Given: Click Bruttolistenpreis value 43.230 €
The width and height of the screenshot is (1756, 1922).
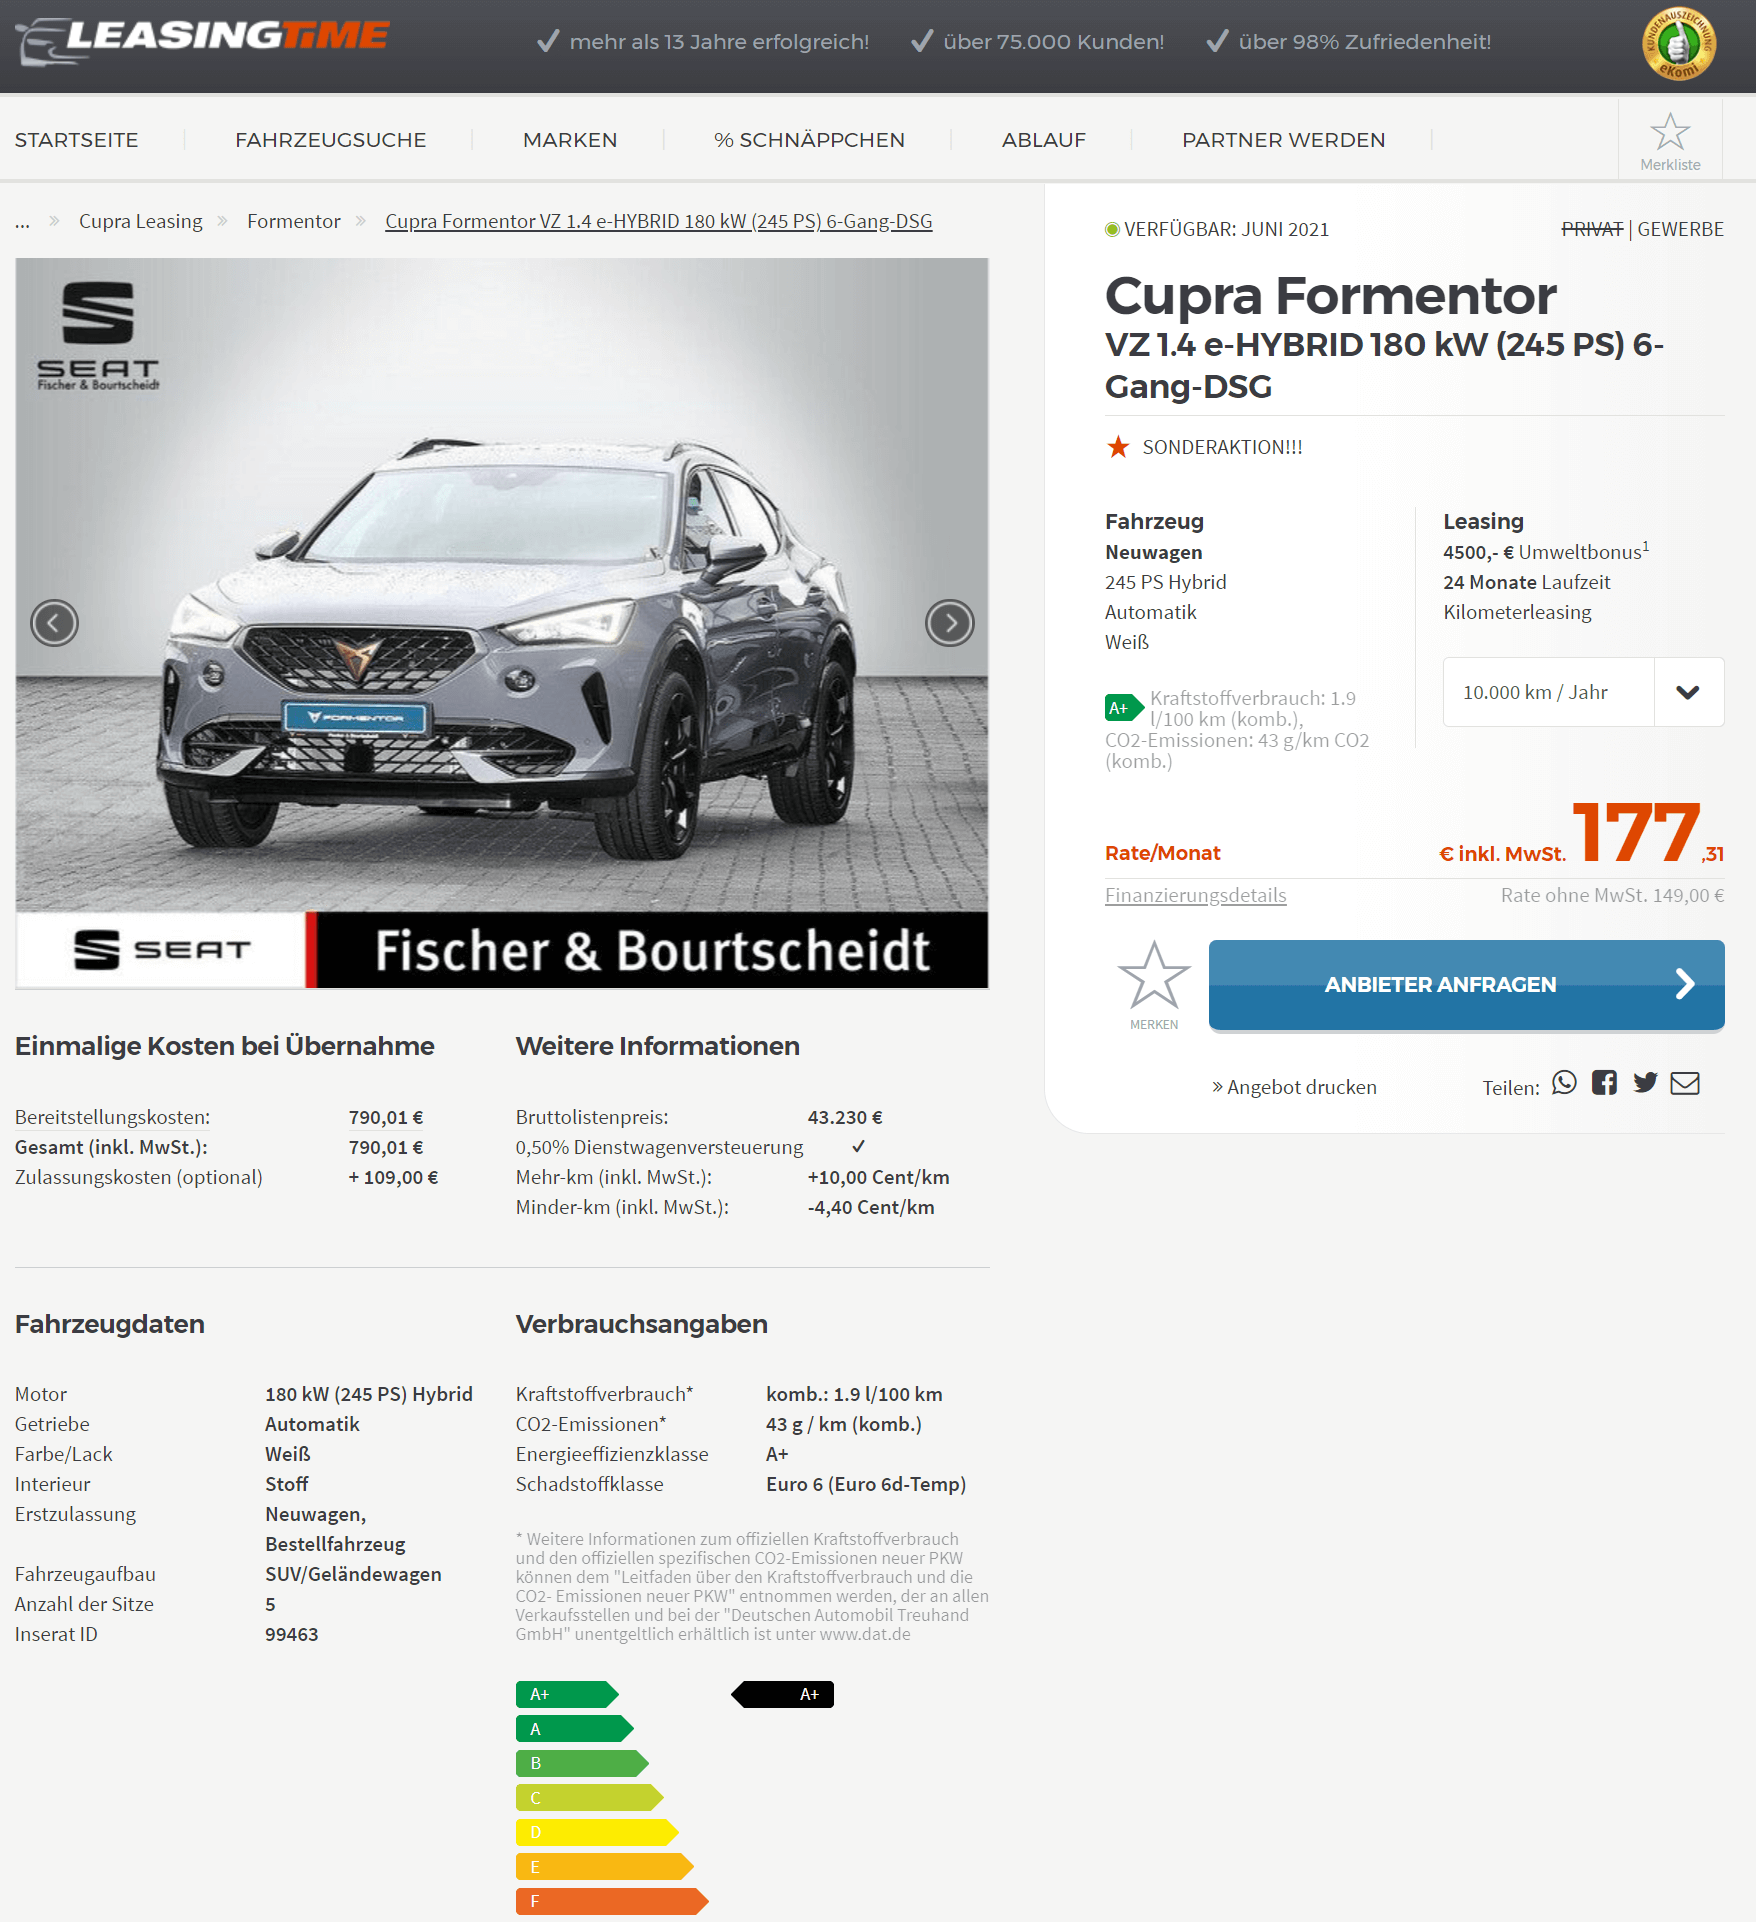Looking at the screenshot, I should tap(845, 1117).
